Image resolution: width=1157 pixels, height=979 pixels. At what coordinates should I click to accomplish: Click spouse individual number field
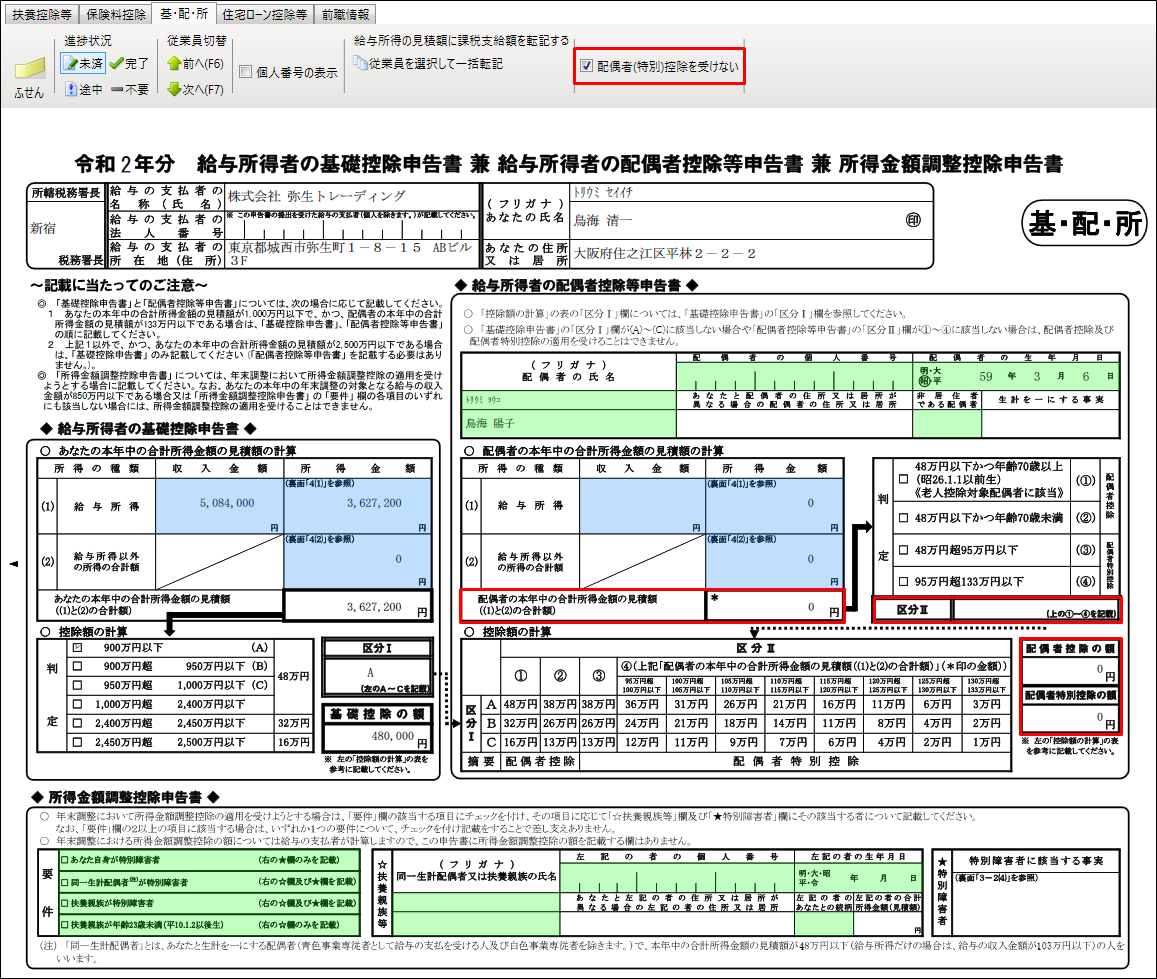[x=794, y=376]
